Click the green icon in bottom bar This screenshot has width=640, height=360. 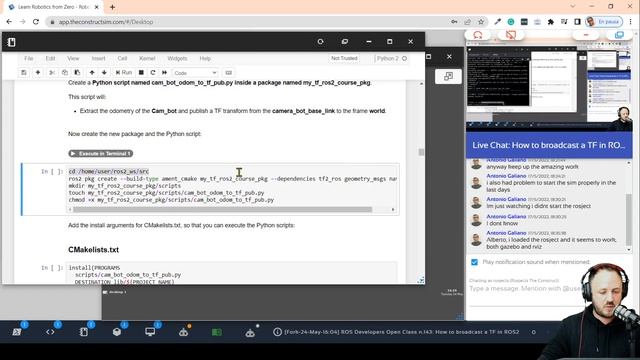217,332
